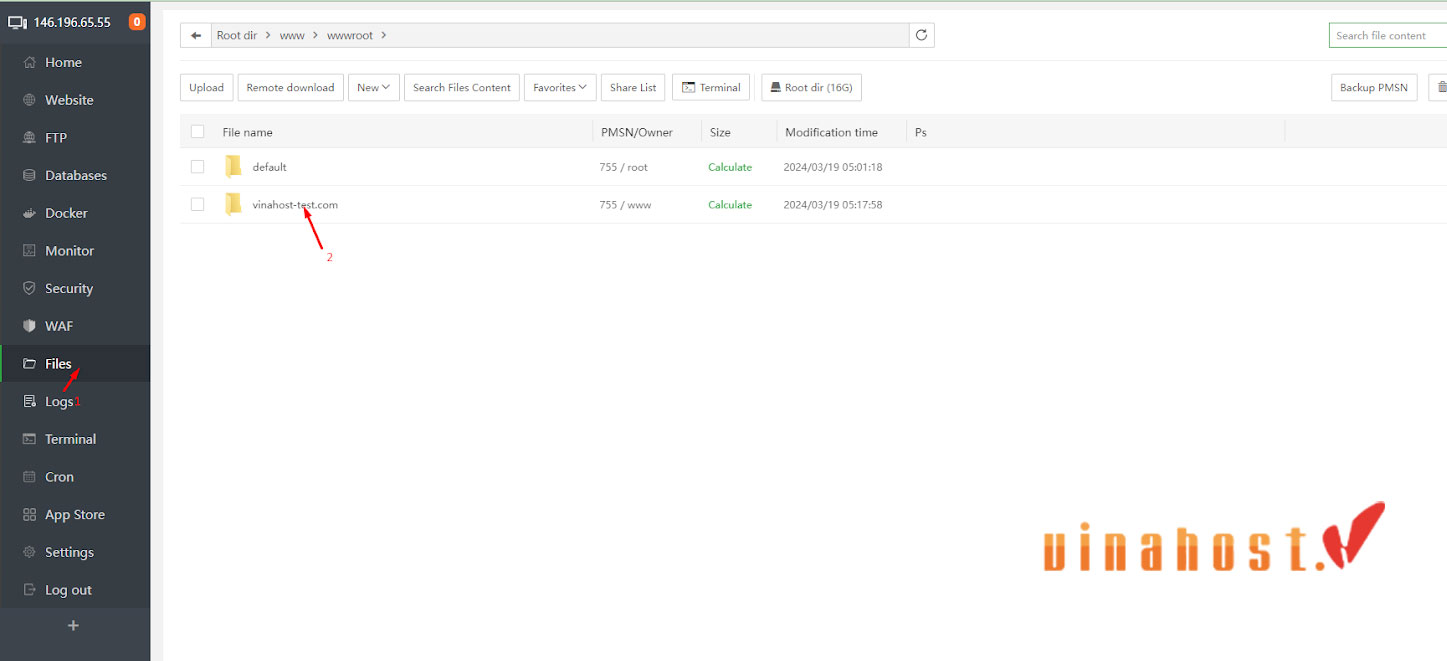1447x661 pixels.
Task: Click the refresh directory icon
Action: [x=921, y=35]
